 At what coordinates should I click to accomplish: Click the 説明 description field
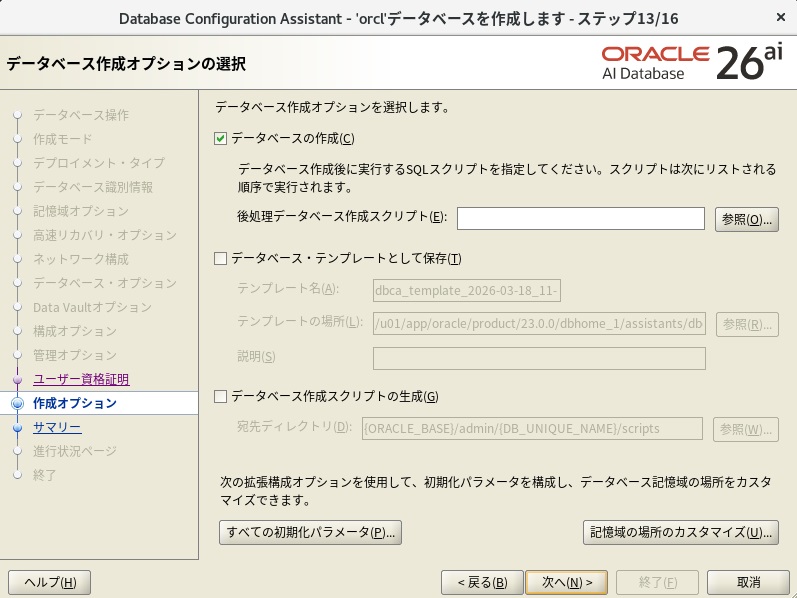(x=539, y=358)
